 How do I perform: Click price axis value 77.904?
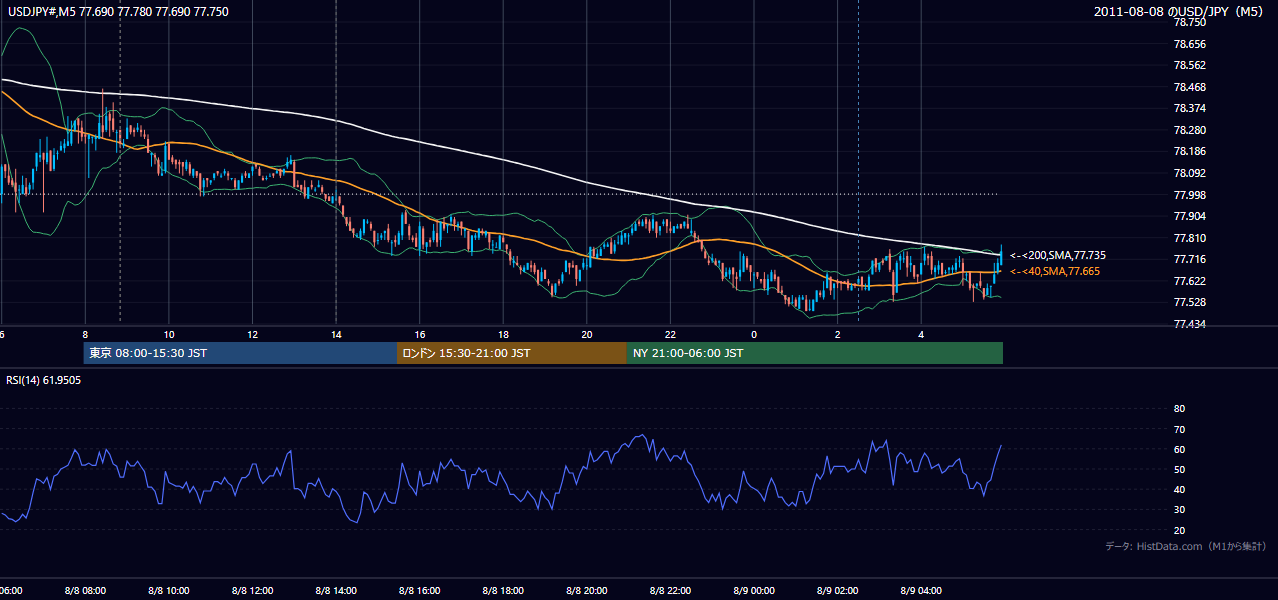coord(1189,216)
